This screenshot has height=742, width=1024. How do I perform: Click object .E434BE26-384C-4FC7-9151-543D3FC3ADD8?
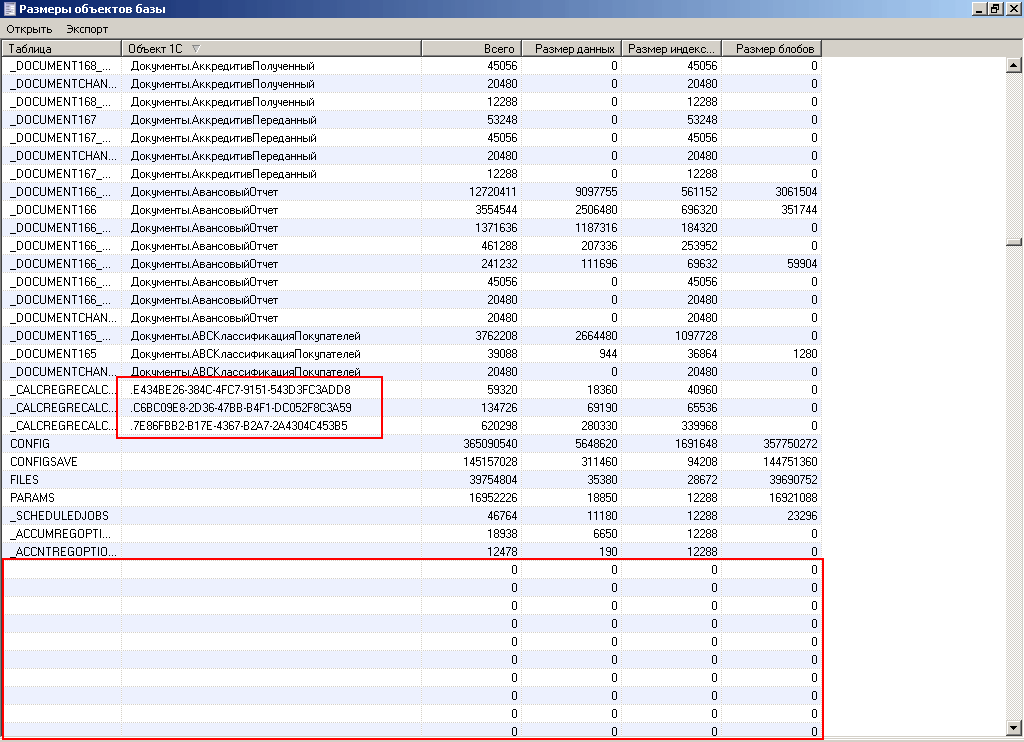(x=240, y=390)
